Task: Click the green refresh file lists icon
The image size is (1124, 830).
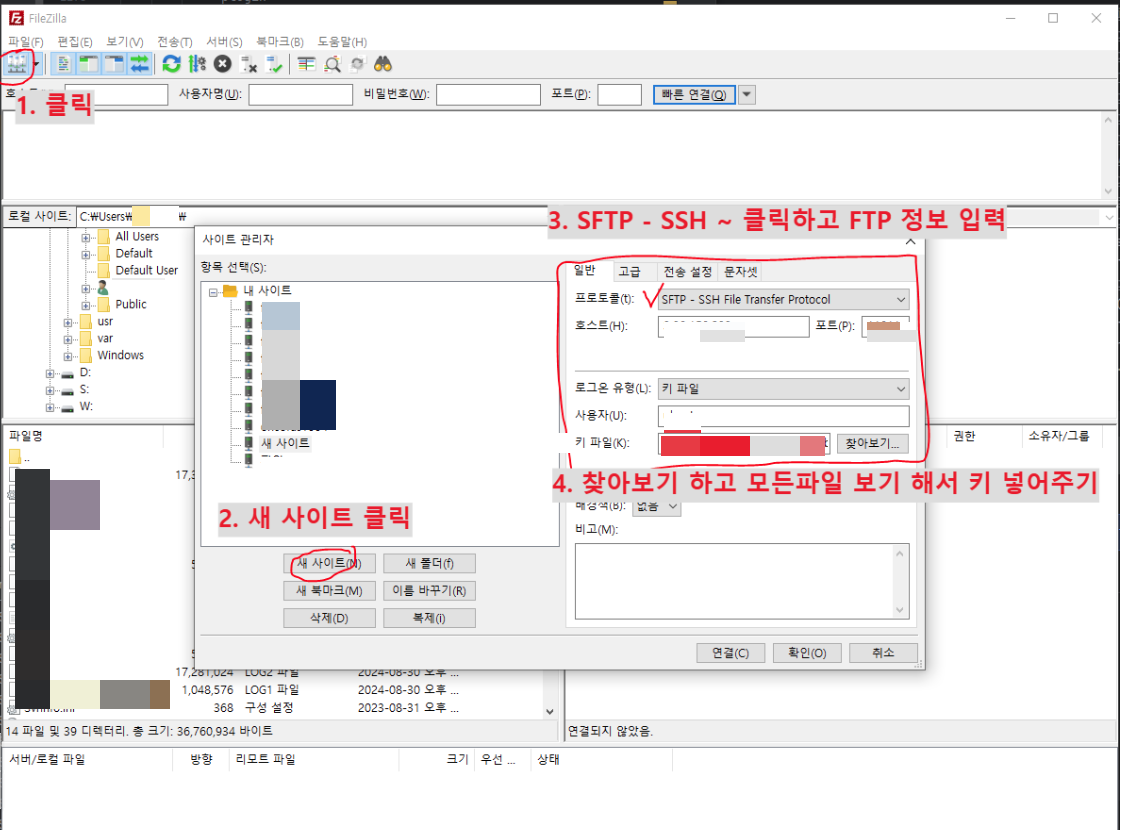Action: 171,65
